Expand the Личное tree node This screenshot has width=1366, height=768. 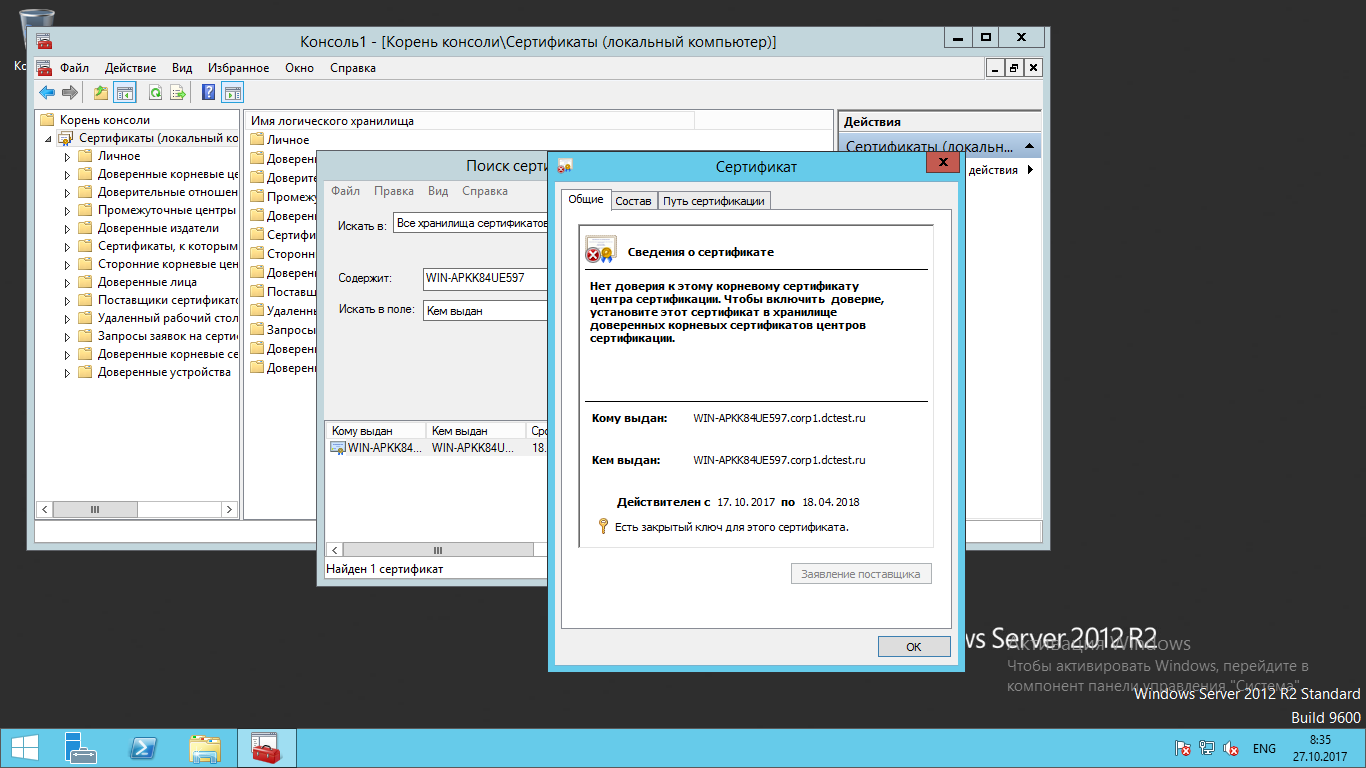click(x=68, y=157)
